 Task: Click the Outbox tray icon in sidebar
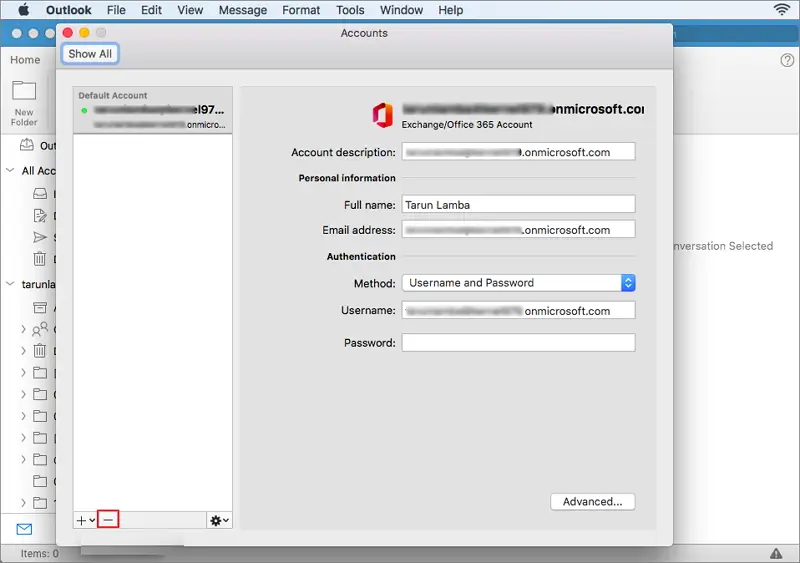click(x=27, y=145)
